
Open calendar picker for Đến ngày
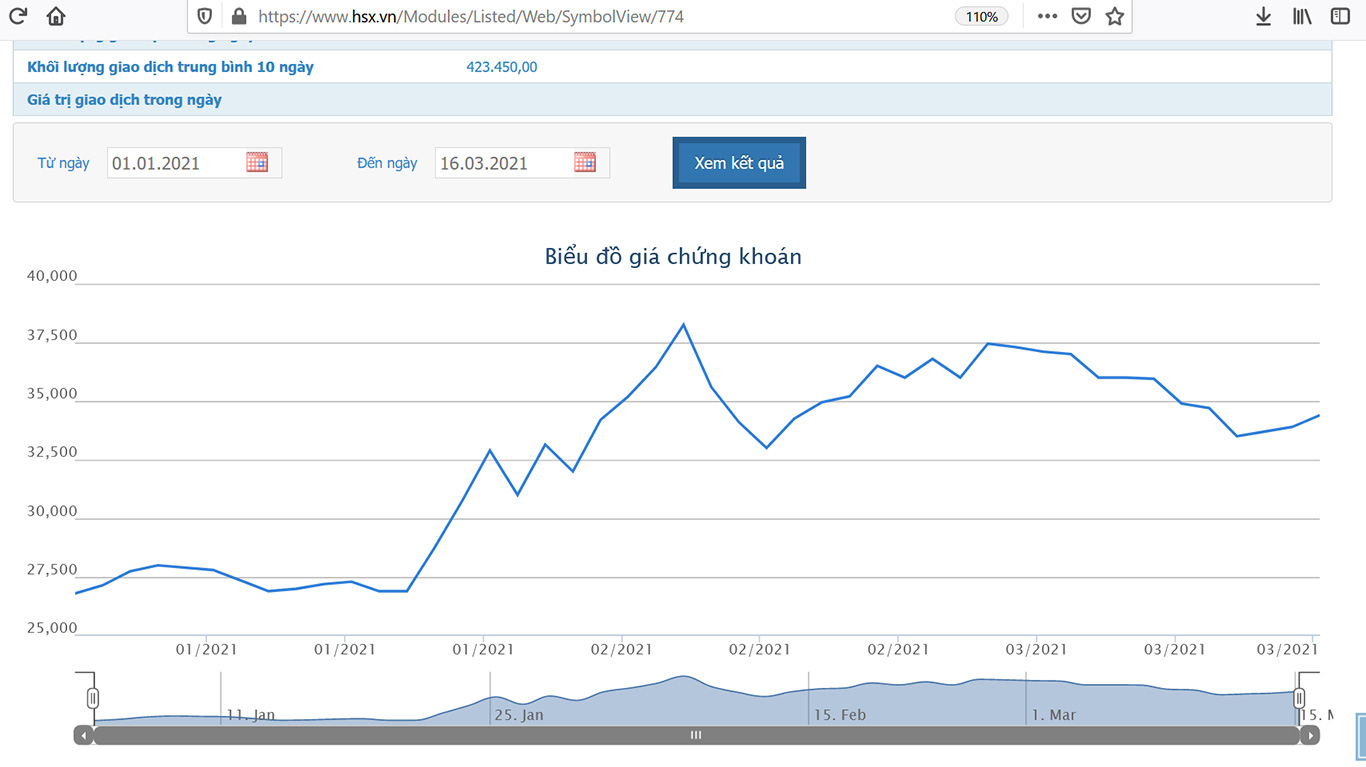click(585, 162)
